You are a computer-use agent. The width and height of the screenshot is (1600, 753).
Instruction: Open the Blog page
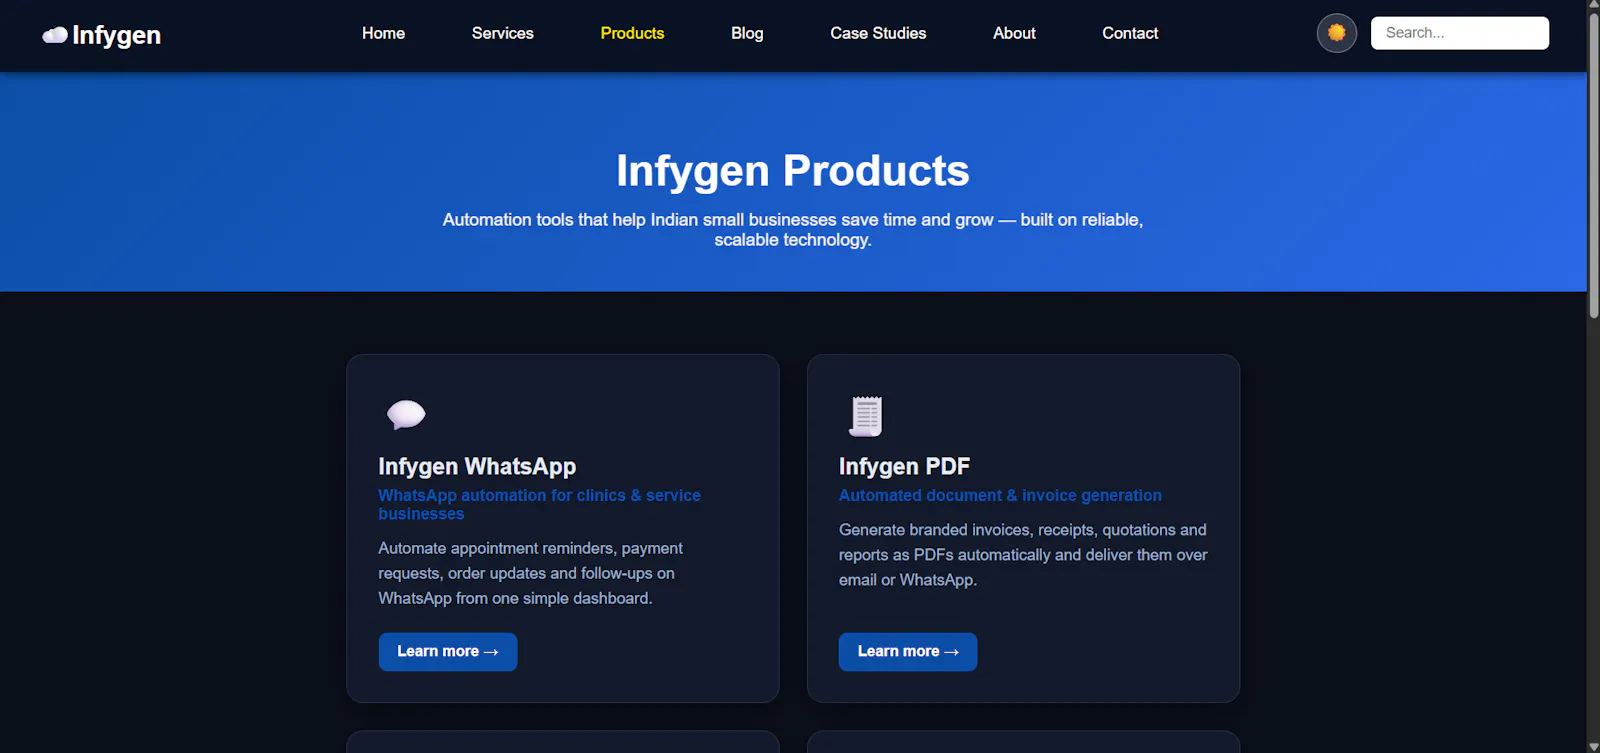pos(747,33)
